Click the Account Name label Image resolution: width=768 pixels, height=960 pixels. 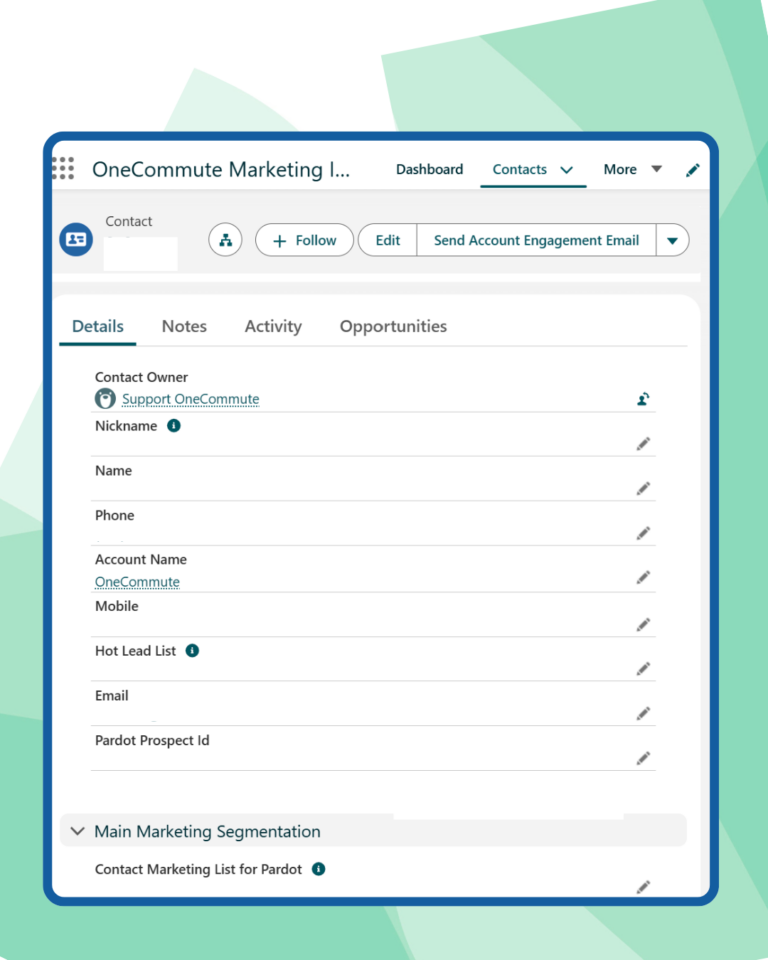pos(141,560)
